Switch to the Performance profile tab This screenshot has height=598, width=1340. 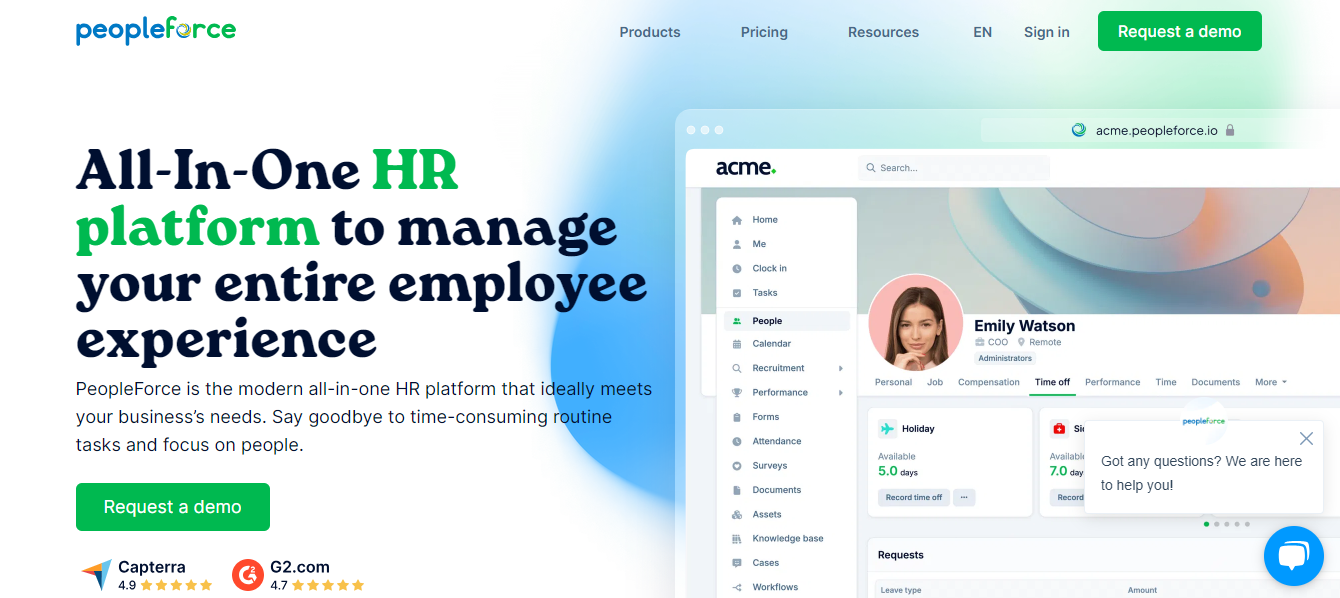(x=1113, y=382)
